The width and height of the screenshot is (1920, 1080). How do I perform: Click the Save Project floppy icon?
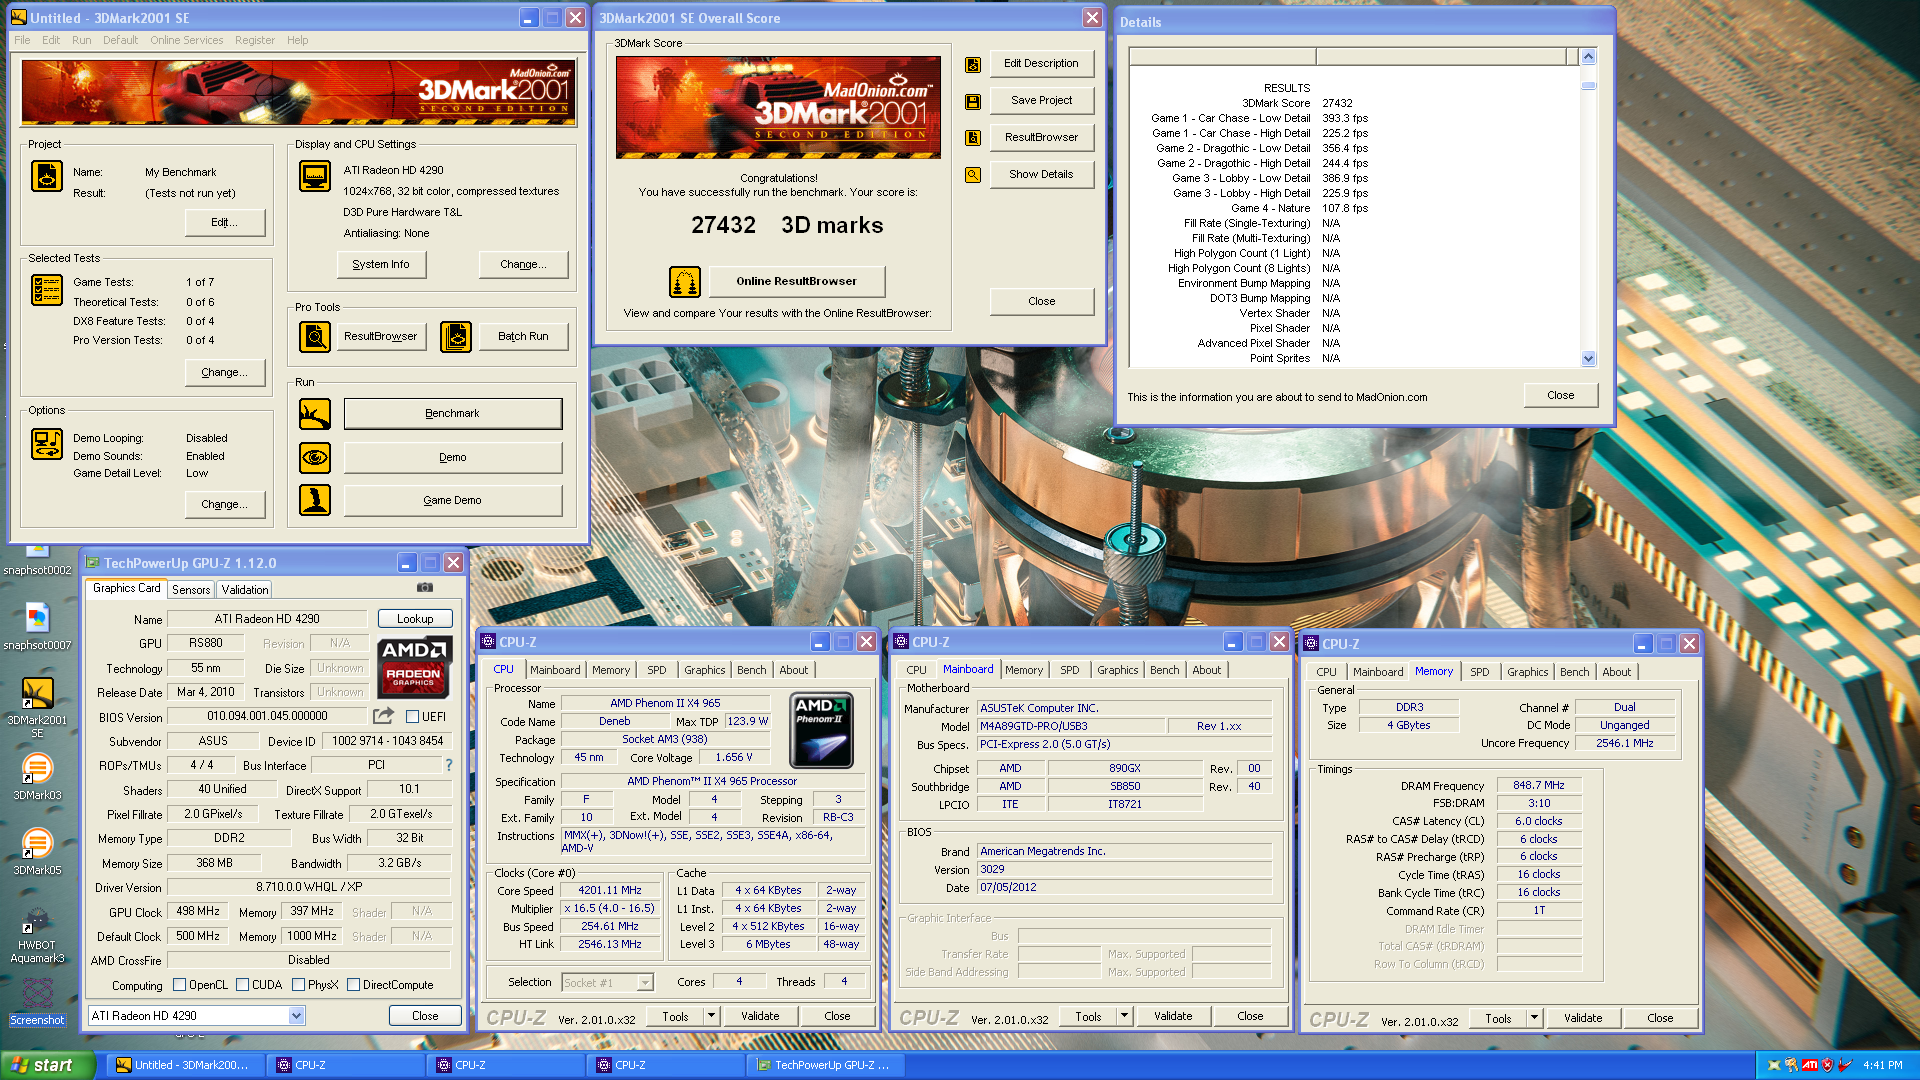972,102
